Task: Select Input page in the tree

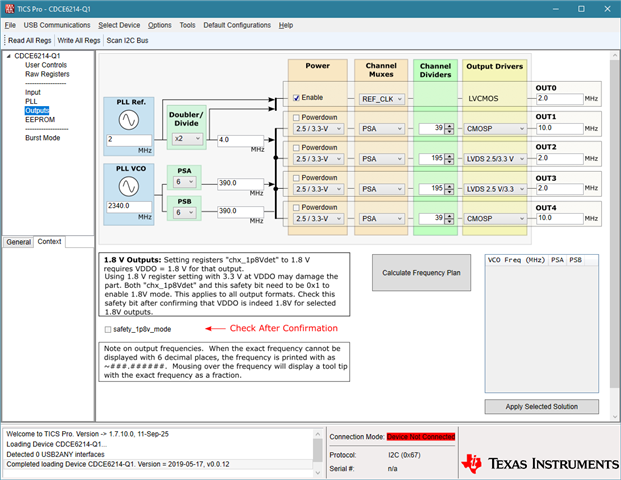Action: [x=33, y=92]
